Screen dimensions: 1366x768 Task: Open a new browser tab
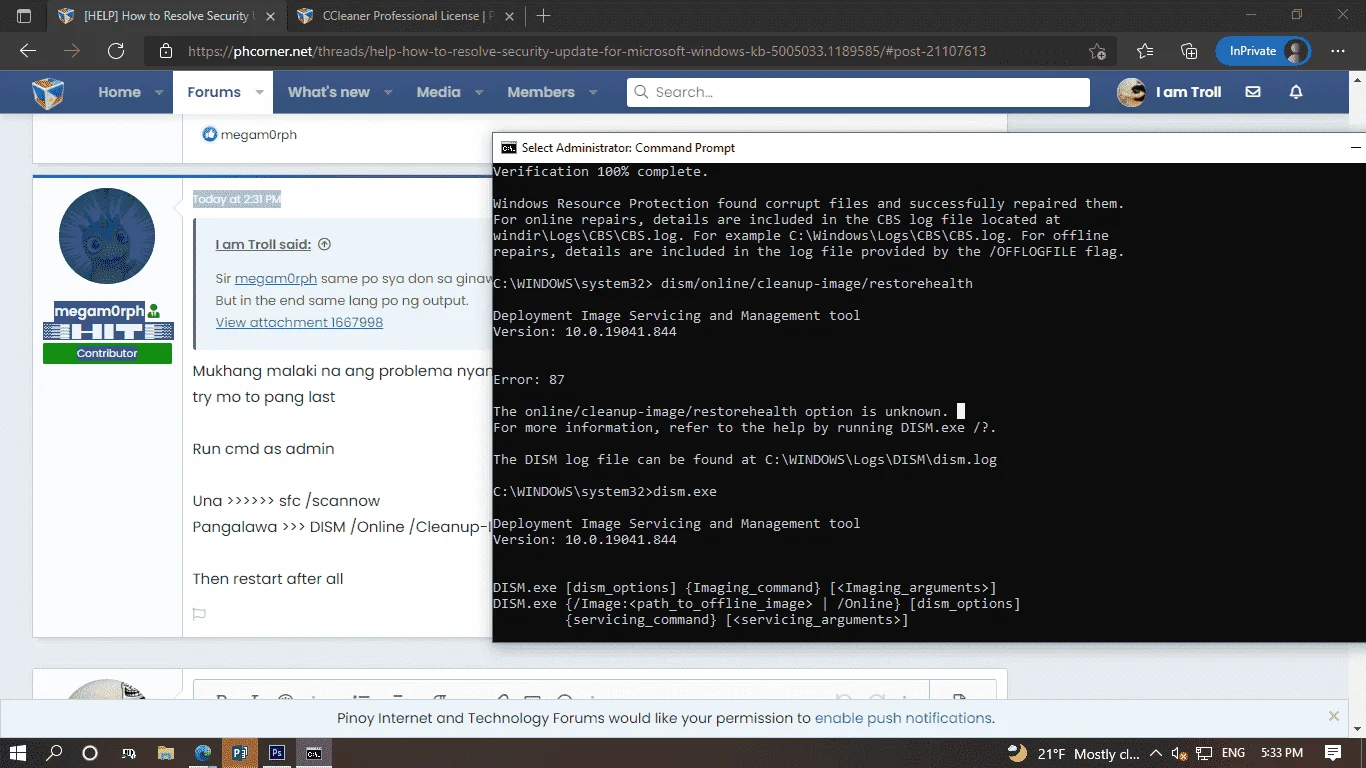pos(544,16)
